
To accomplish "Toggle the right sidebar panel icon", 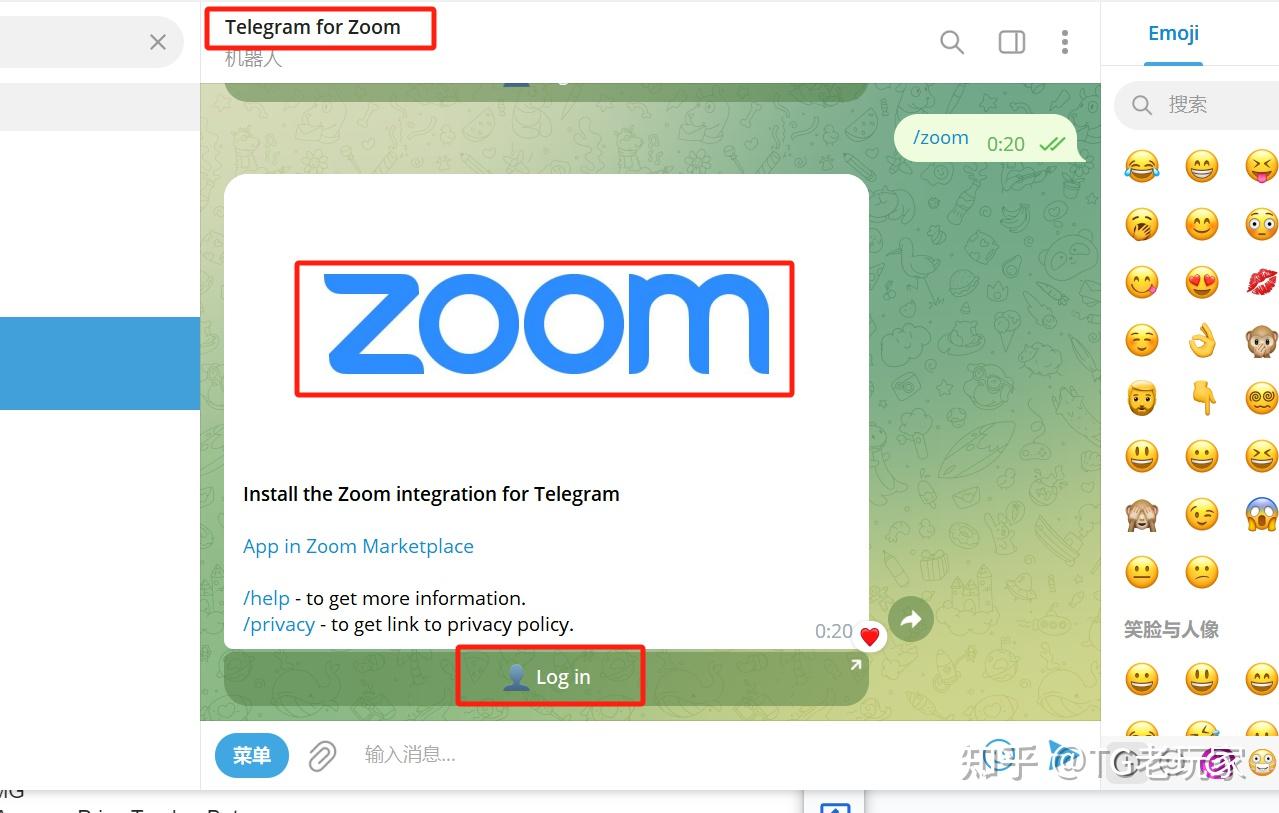I will [x=1012, y=42].
